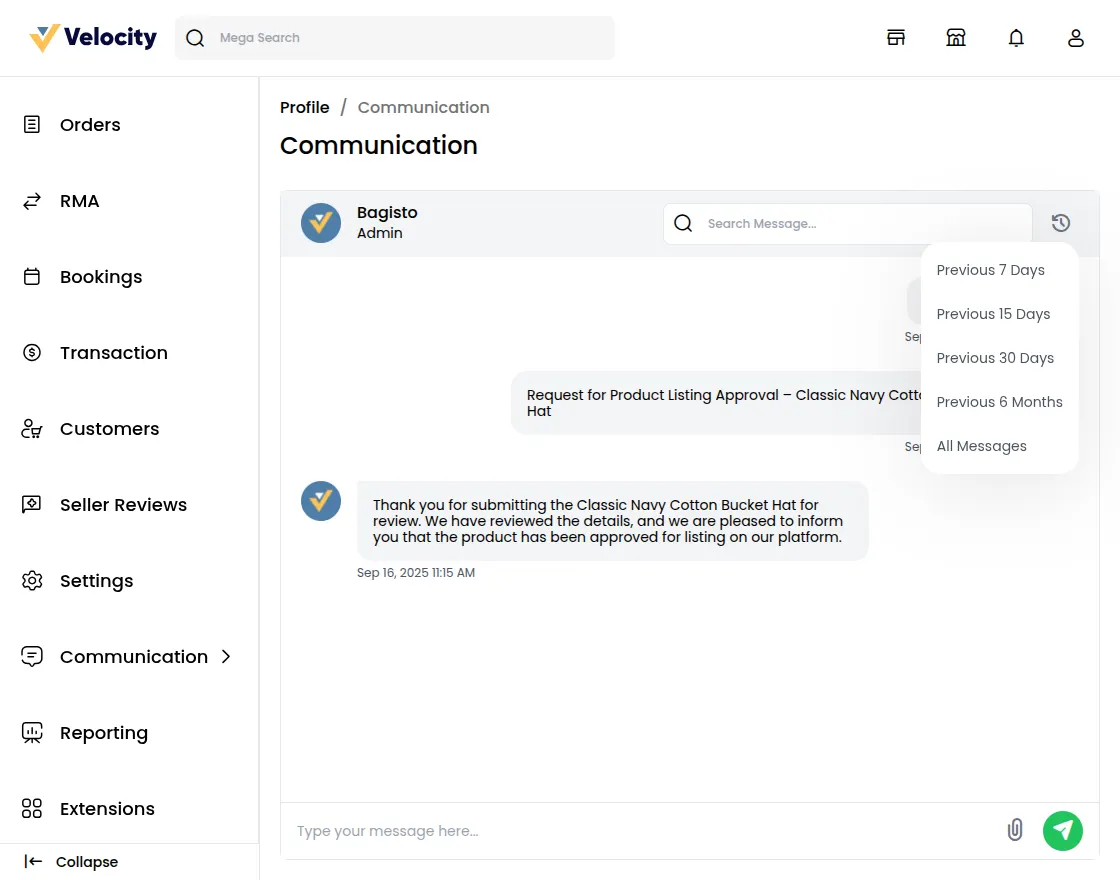Open the notifications bell icon

point(1016,38)
